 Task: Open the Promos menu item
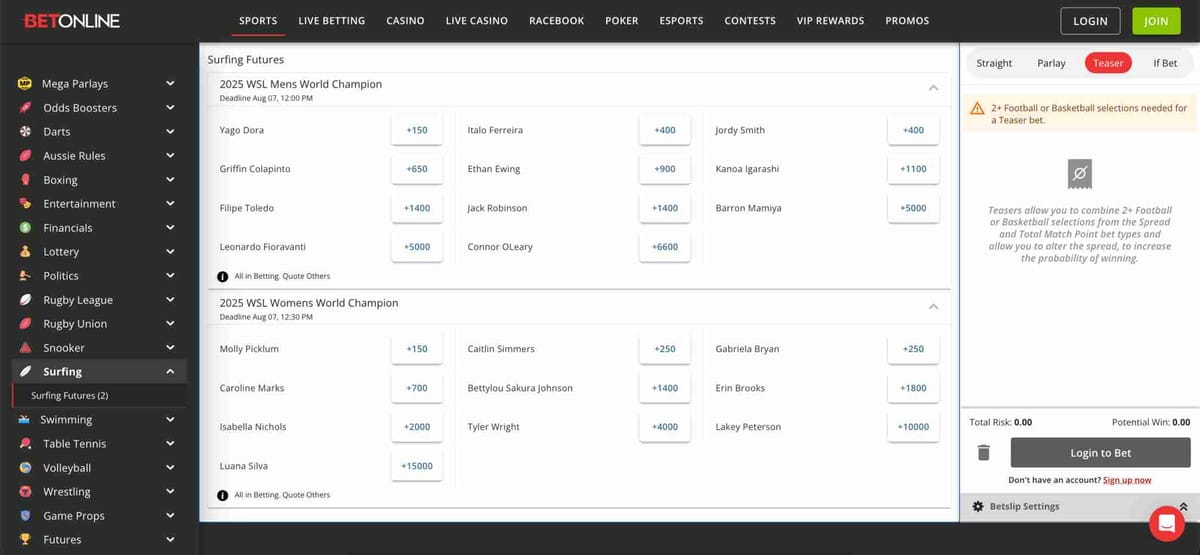pos(907,20)
